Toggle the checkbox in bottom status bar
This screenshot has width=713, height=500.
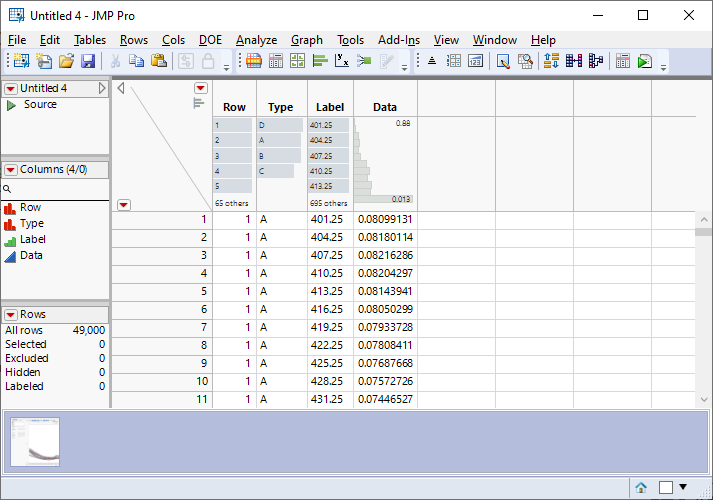pyautogui.click(x=666, y=487)
